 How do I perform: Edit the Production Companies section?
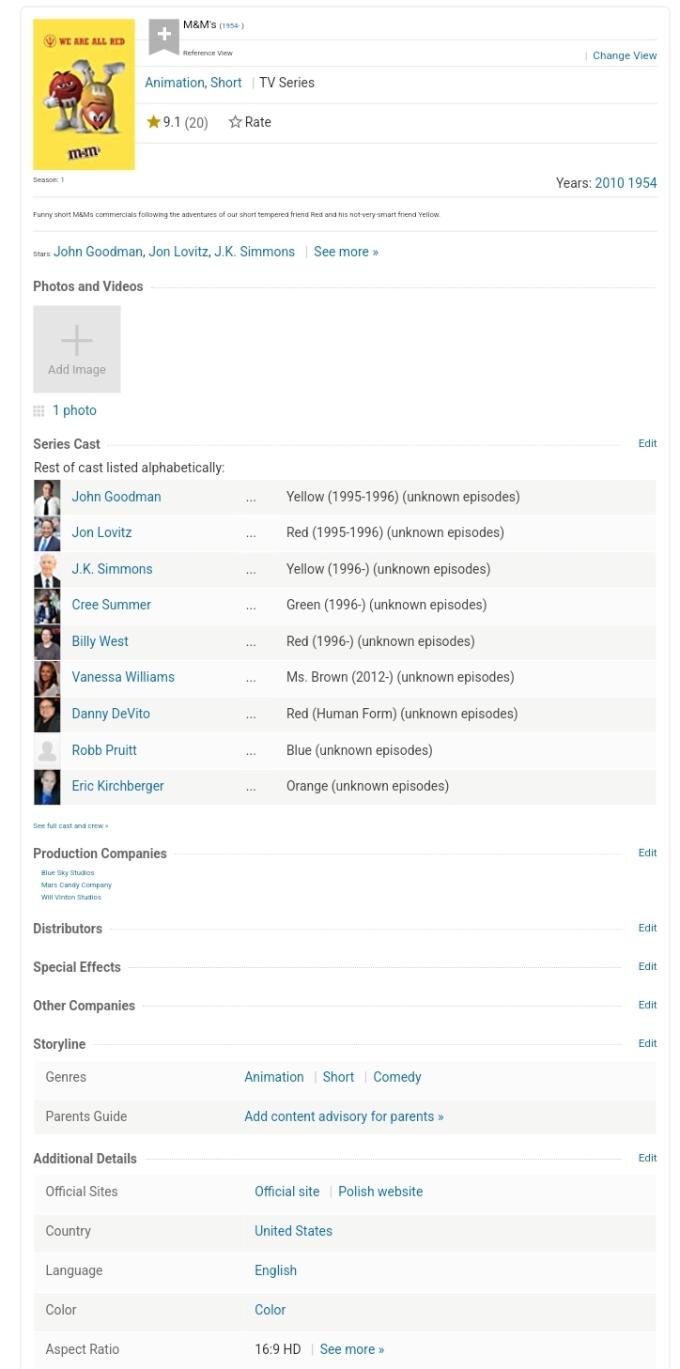point(647,853)
